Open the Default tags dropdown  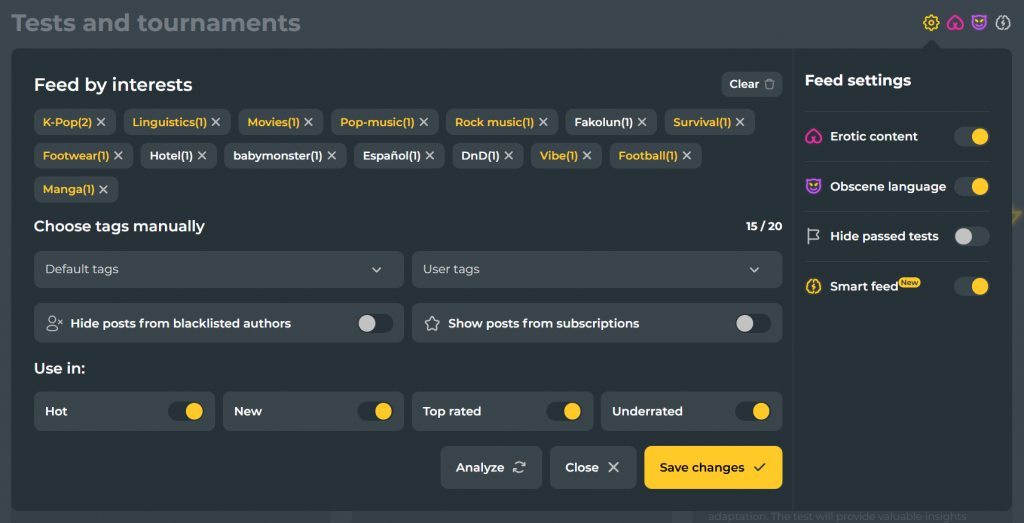coord(218,270)
